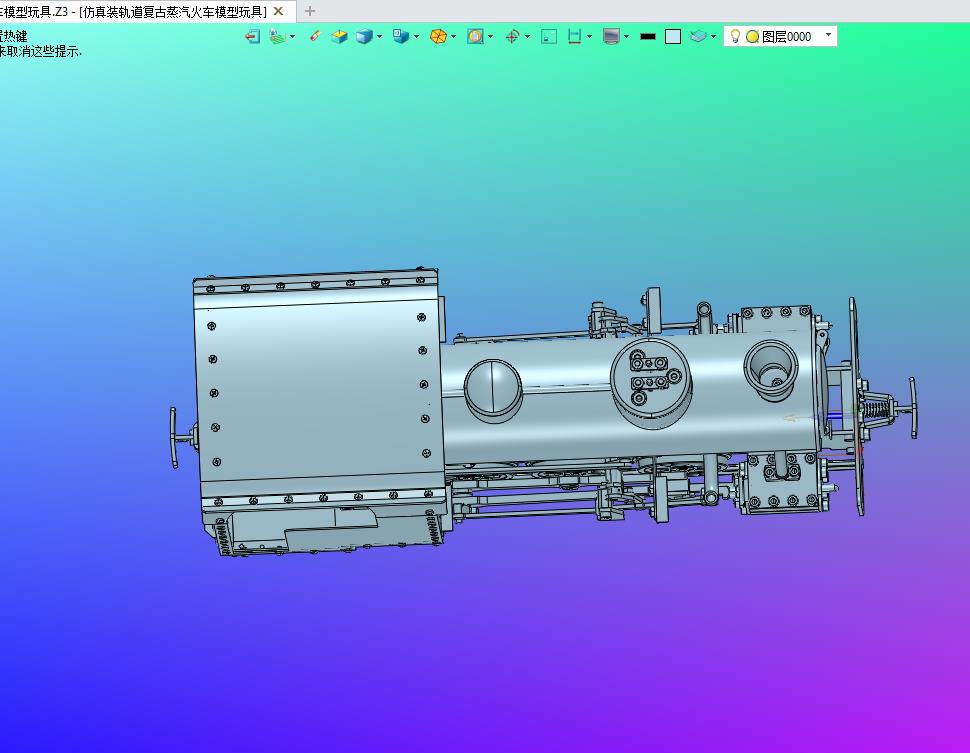Click the sketch plane icon
This screenshot has width=970, height=753.
[x=277, y=37]
